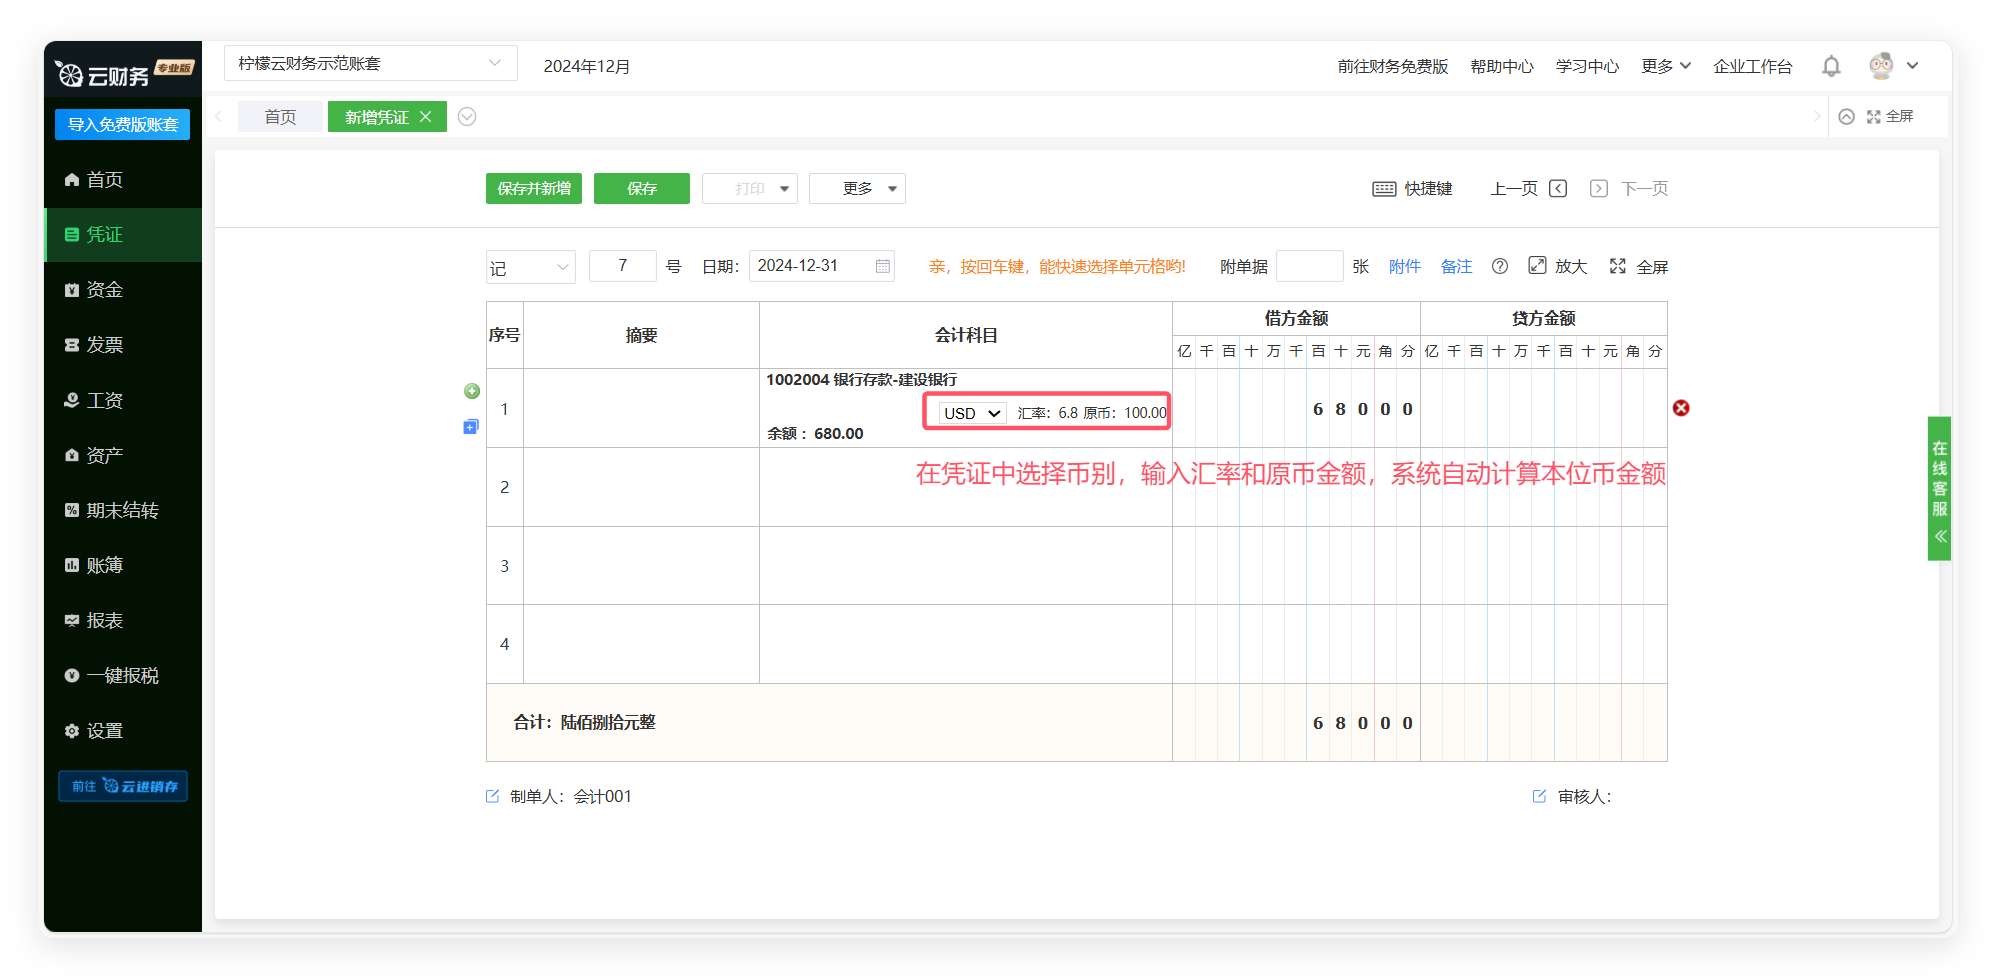
Task: Open the 柠檬云财务示范账套 account dropdown
Action: pyautogui.click(x=370, y=64)
